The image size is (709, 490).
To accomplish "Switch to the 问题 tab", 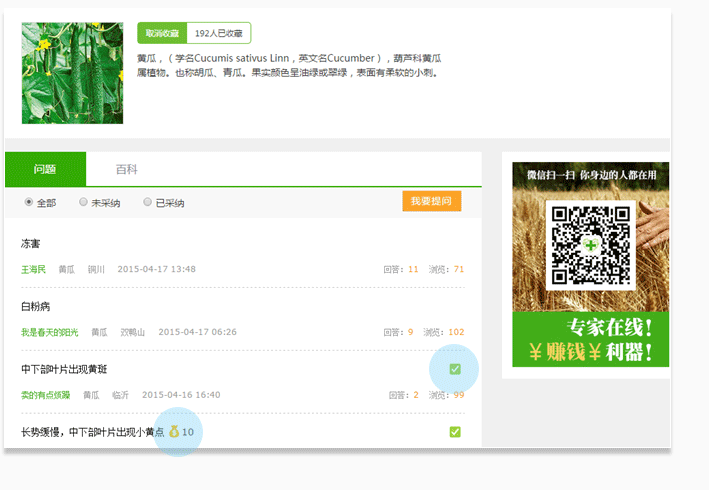I will pyautogui.click(x=45, y=170).
